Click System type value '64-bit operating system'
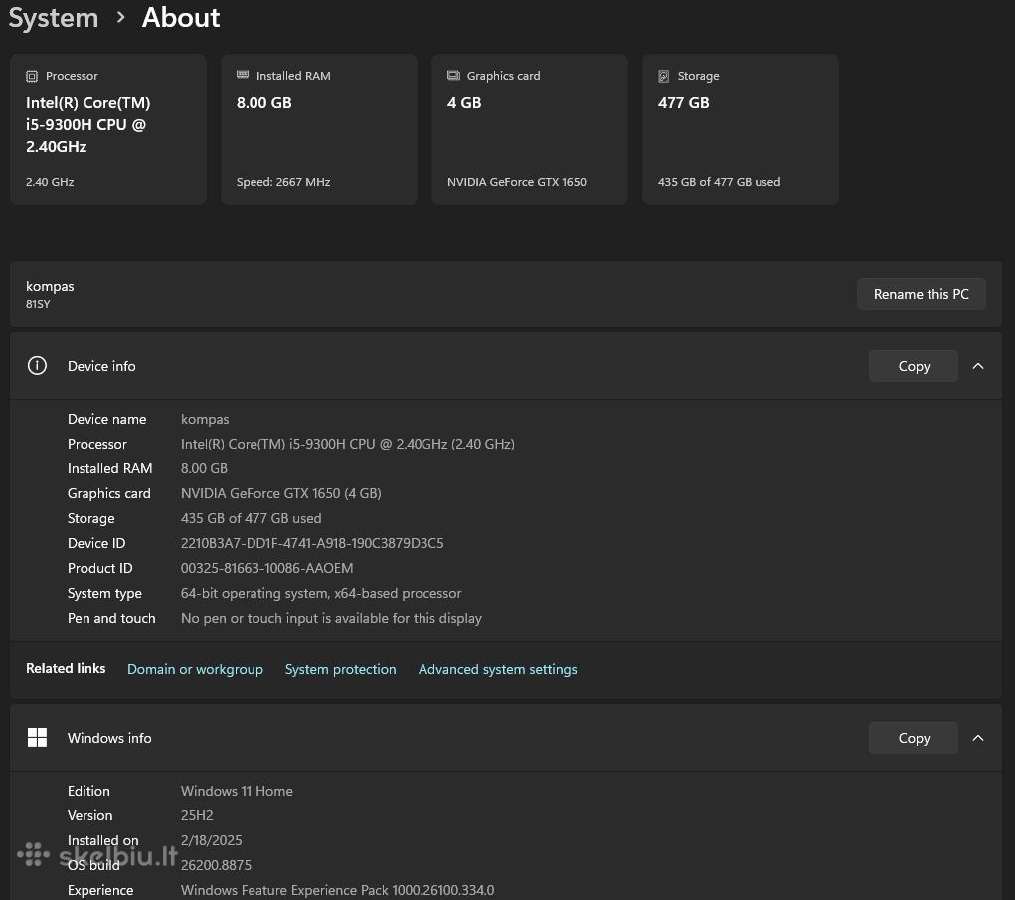 point(321,594)
